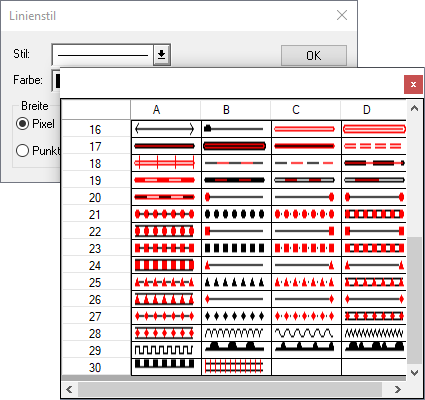Choose the sine wave line style in C28
425x400 pixels.
pyautogui.click(x=306, y=333)
